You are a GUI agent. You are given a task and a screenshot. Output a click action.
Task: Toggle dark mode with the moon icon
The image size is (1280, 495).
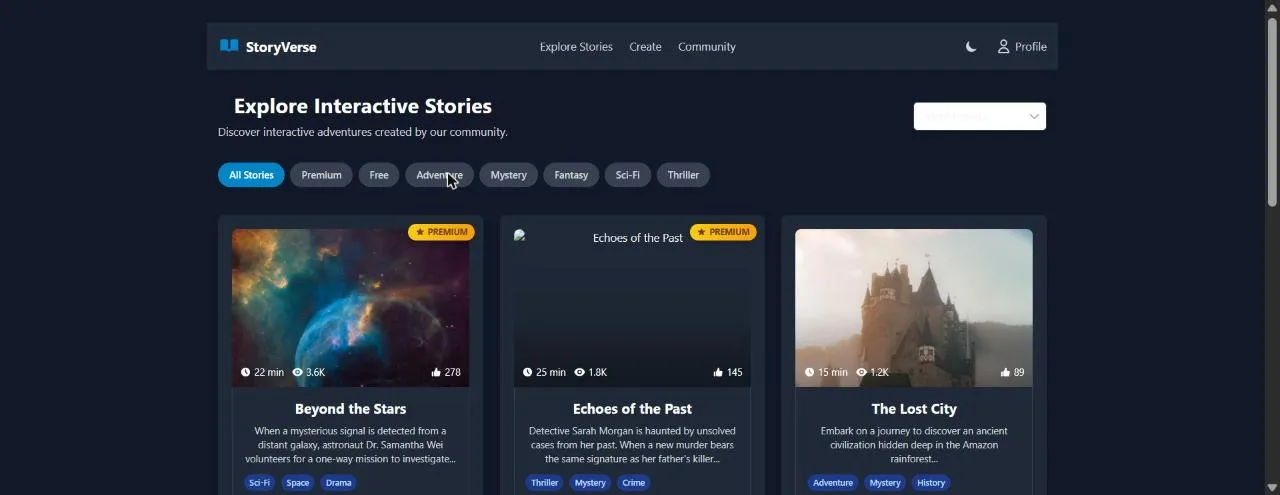[971, 47]
